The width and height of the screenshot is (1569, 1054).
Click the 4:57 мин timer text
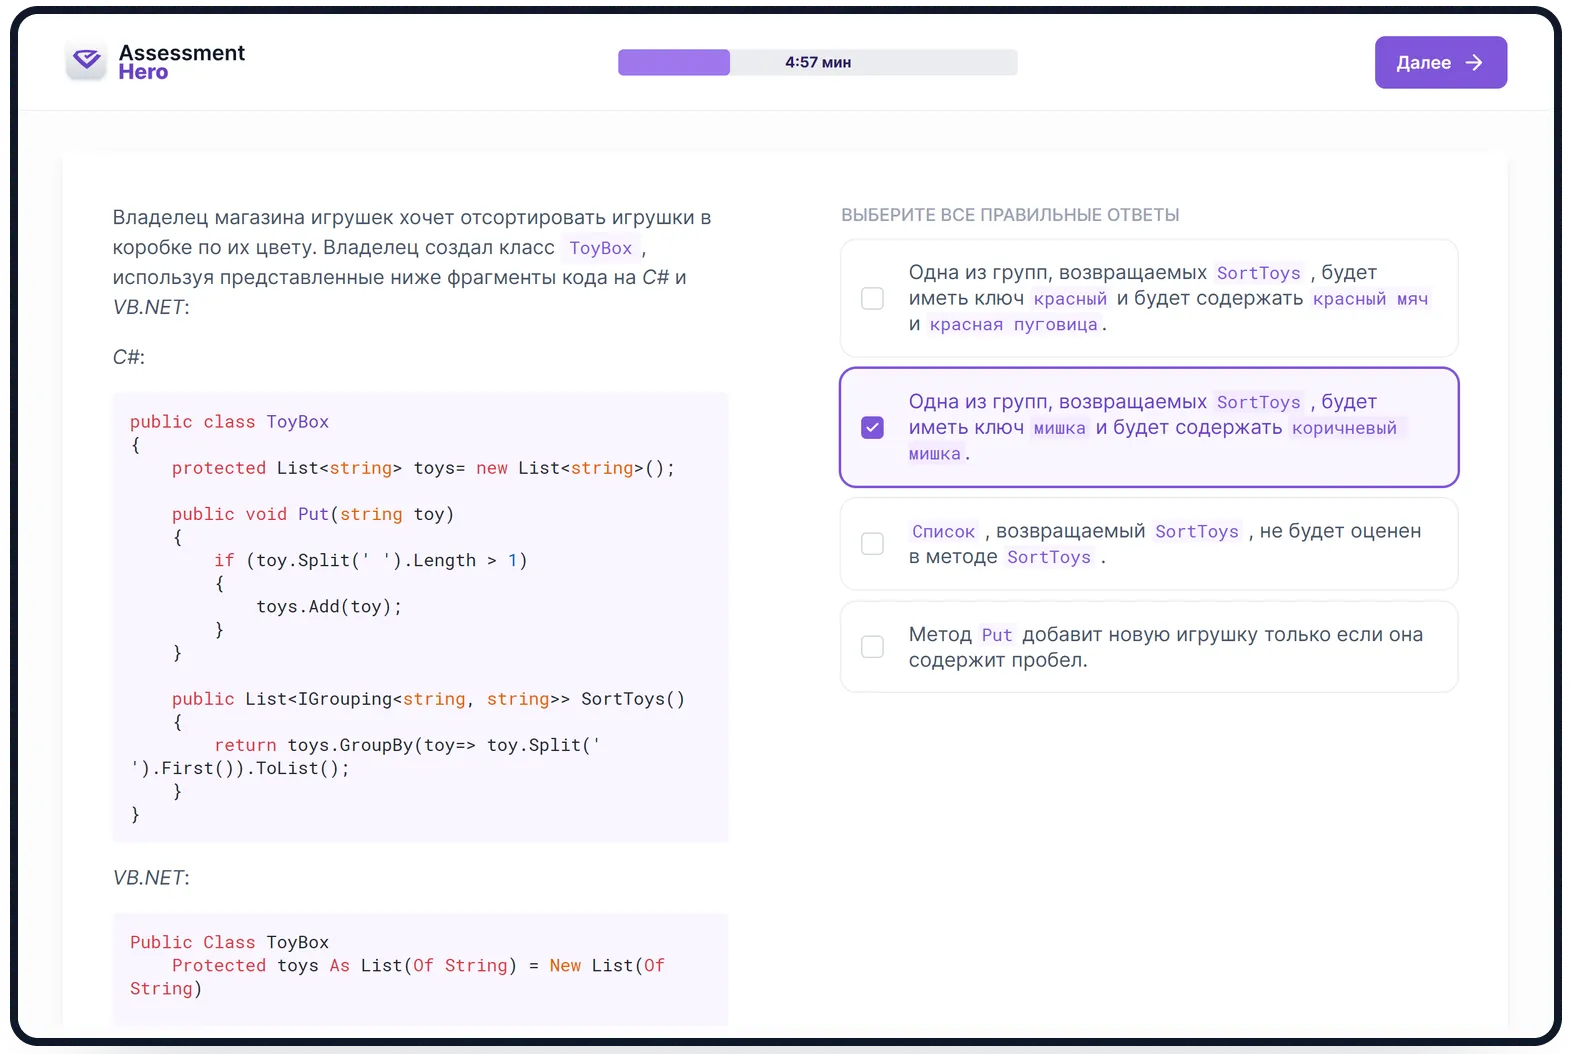point(817,63)
